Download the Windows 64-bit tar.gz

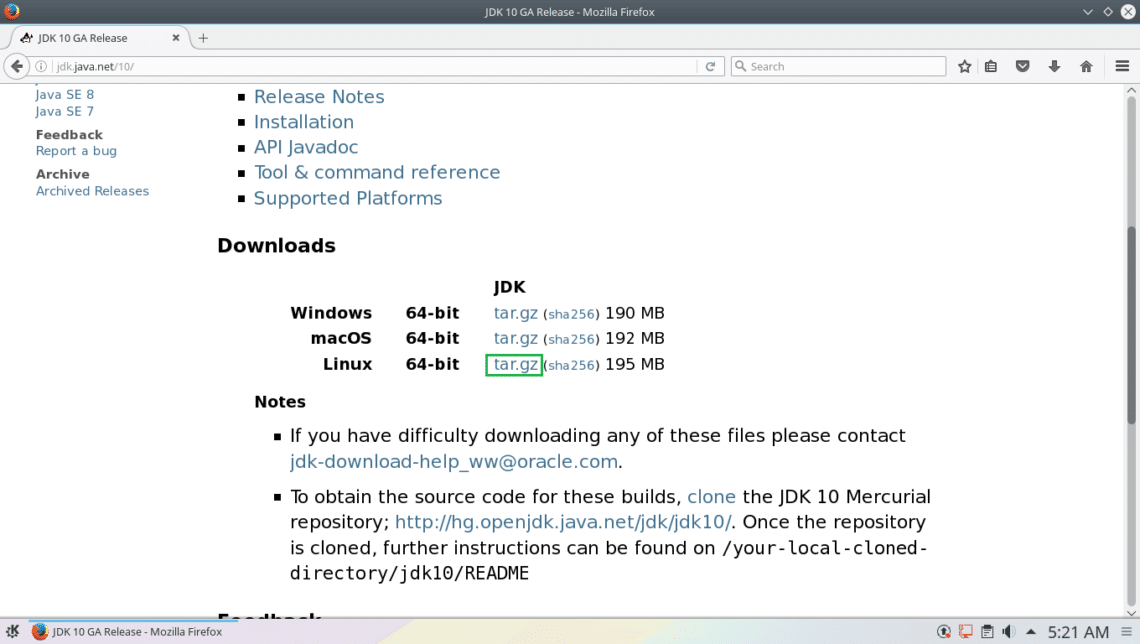[x=515, y=313]
